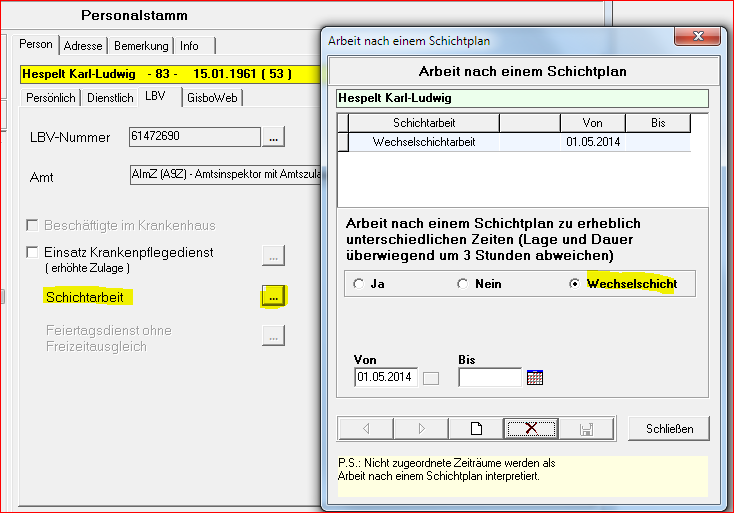Viewport: 734px width, 513px height.
Task: Switch to the Adresse tab
Action: [84, 46]
